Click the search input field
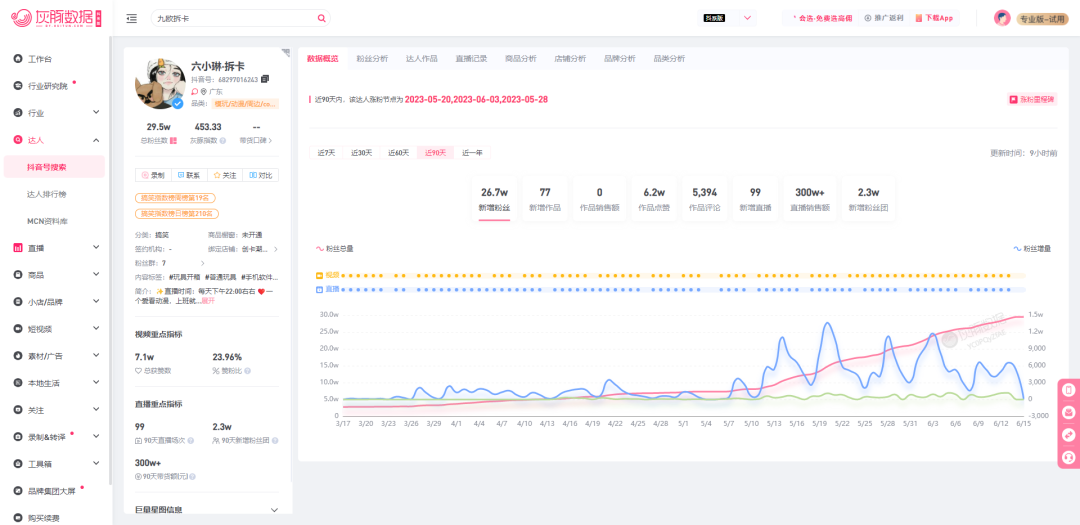This screenshot has height=525, width=1080. pyautogui.click(x=234, y=19)
